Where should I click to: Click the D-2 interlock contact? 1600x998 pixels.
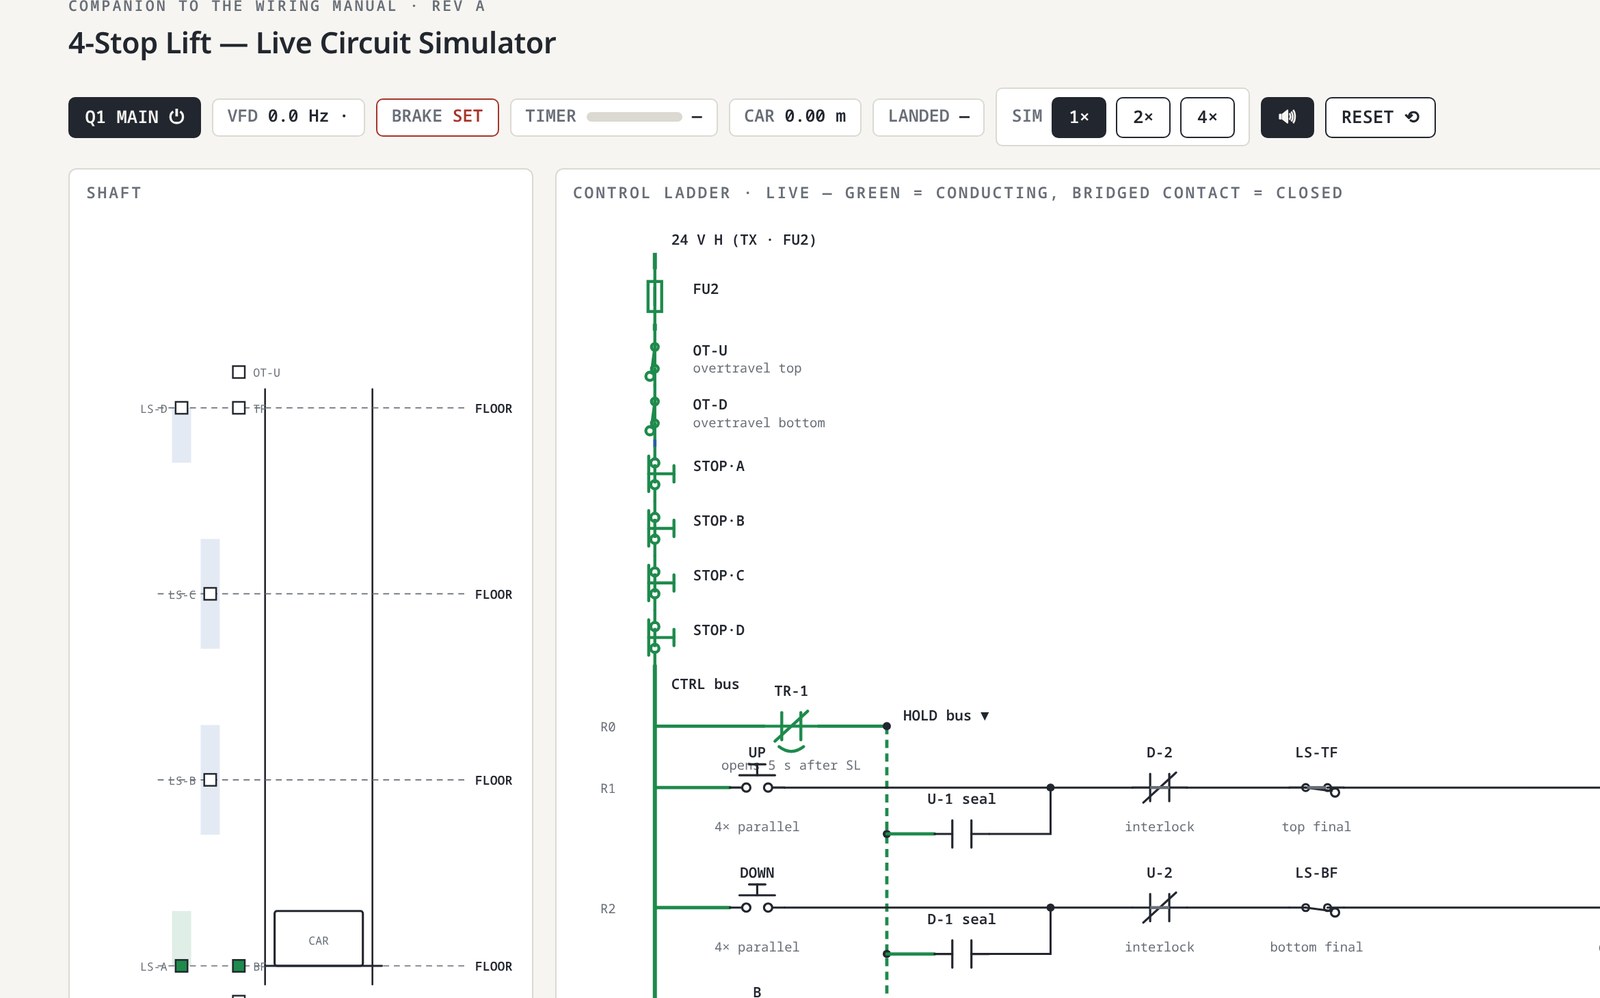pos(1160,788)
